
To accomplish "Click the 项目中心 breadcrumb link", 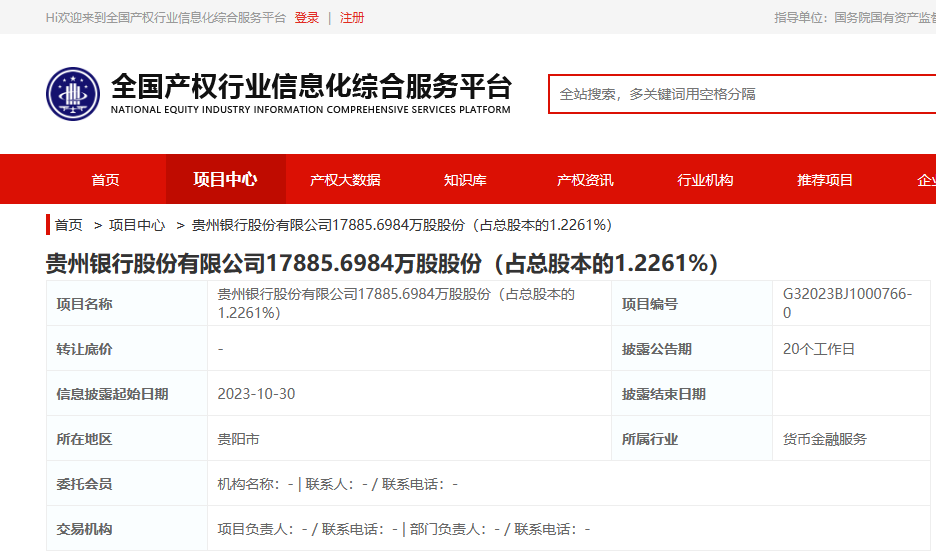I will [x=137, y=225].
